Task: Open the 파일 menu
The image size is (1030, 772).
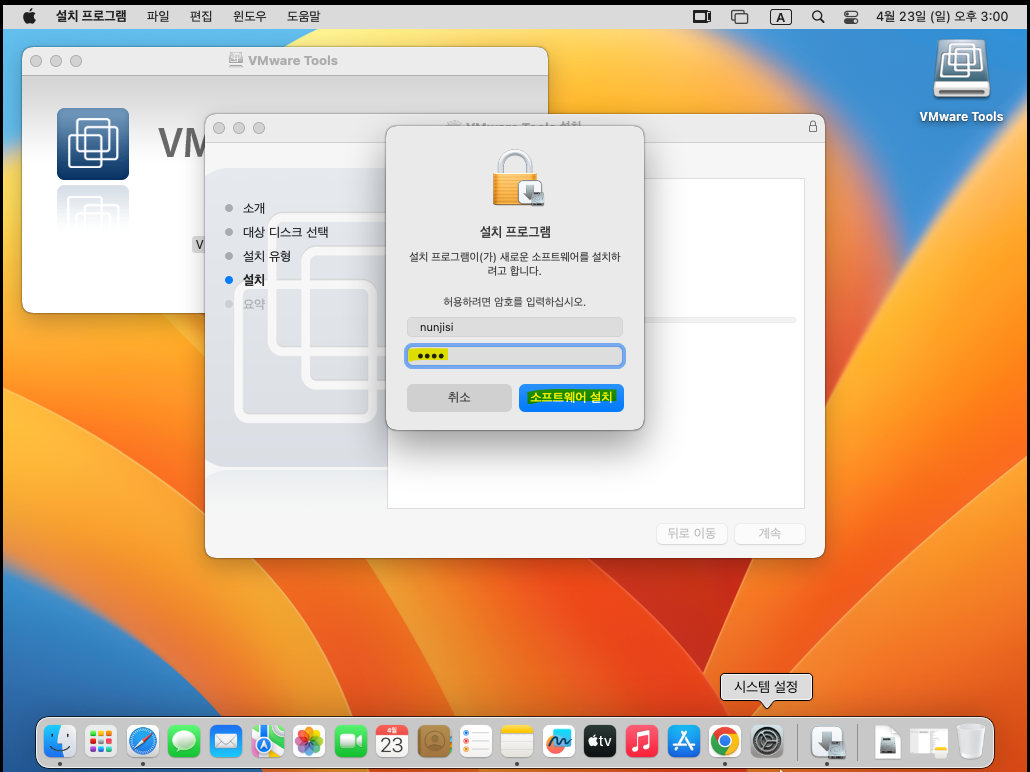Action: [158, 16]
